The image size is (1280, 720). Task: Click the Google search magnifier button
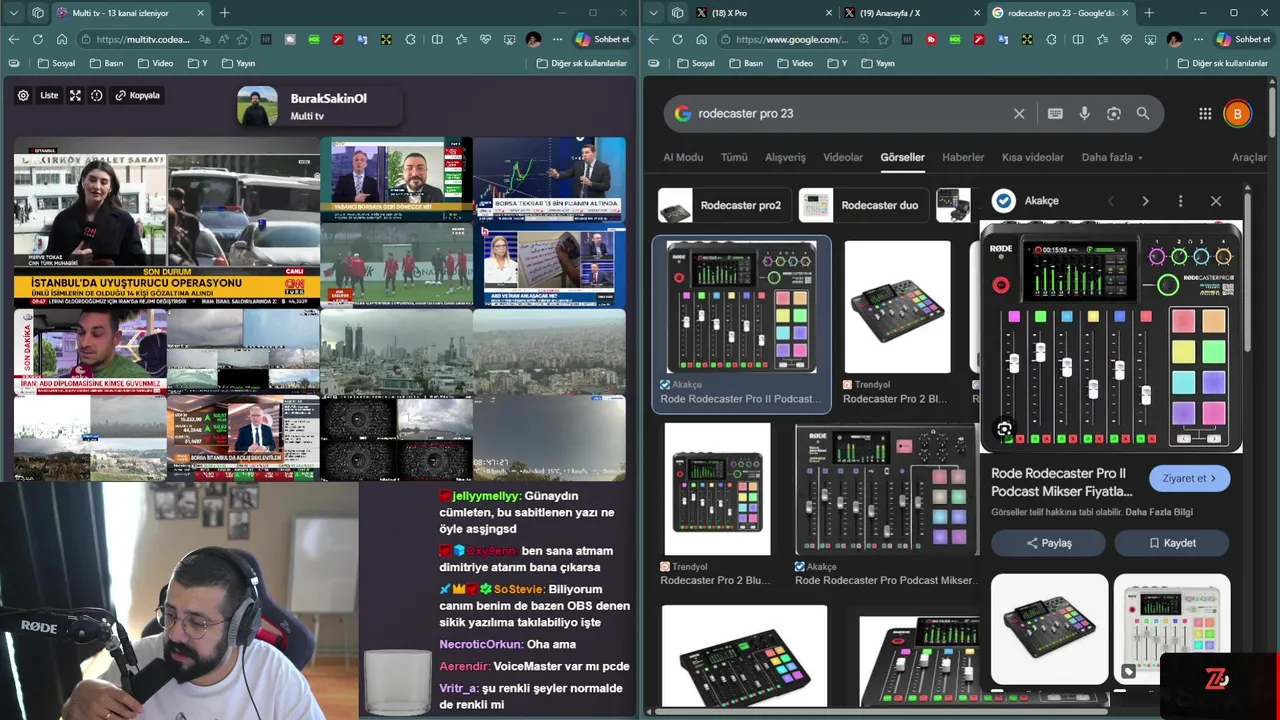pos(1143,114)
